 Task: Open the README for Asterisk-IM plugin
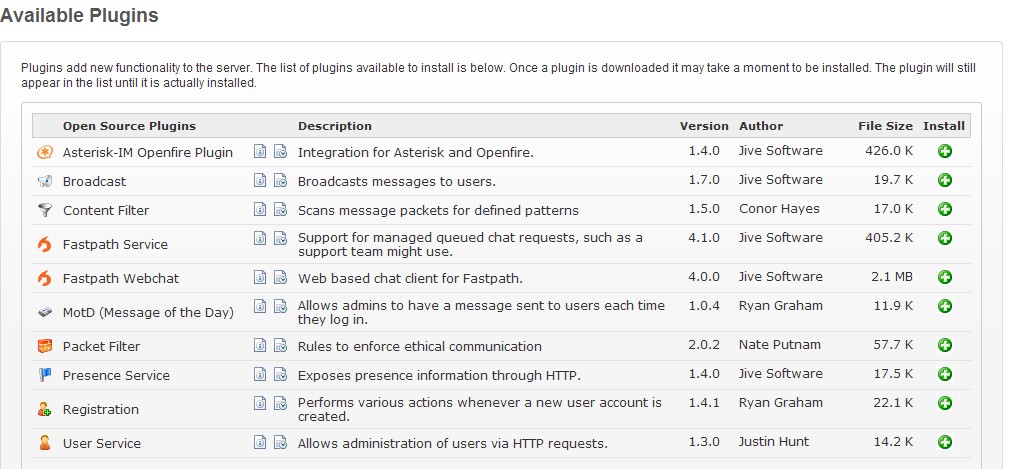coord(259,152)
